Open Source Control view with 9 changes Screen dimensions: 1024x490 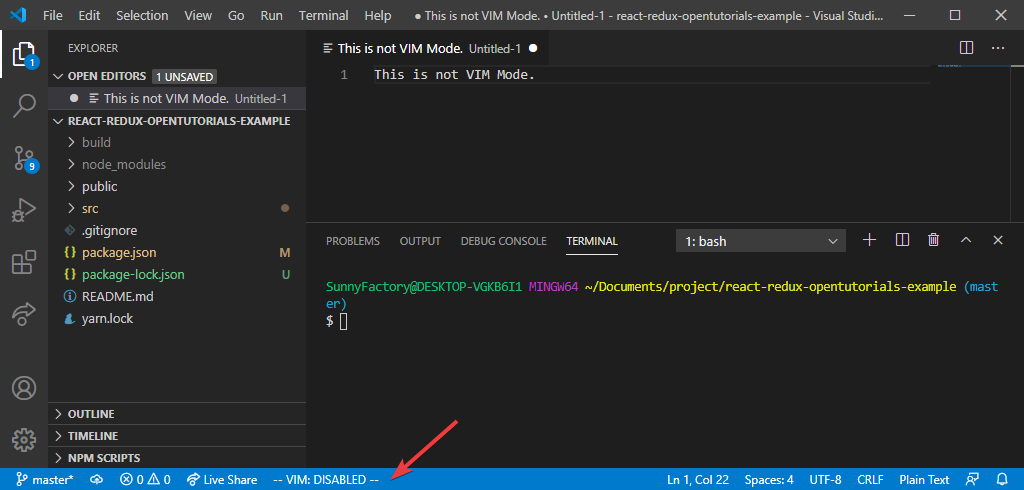point(24,159)
